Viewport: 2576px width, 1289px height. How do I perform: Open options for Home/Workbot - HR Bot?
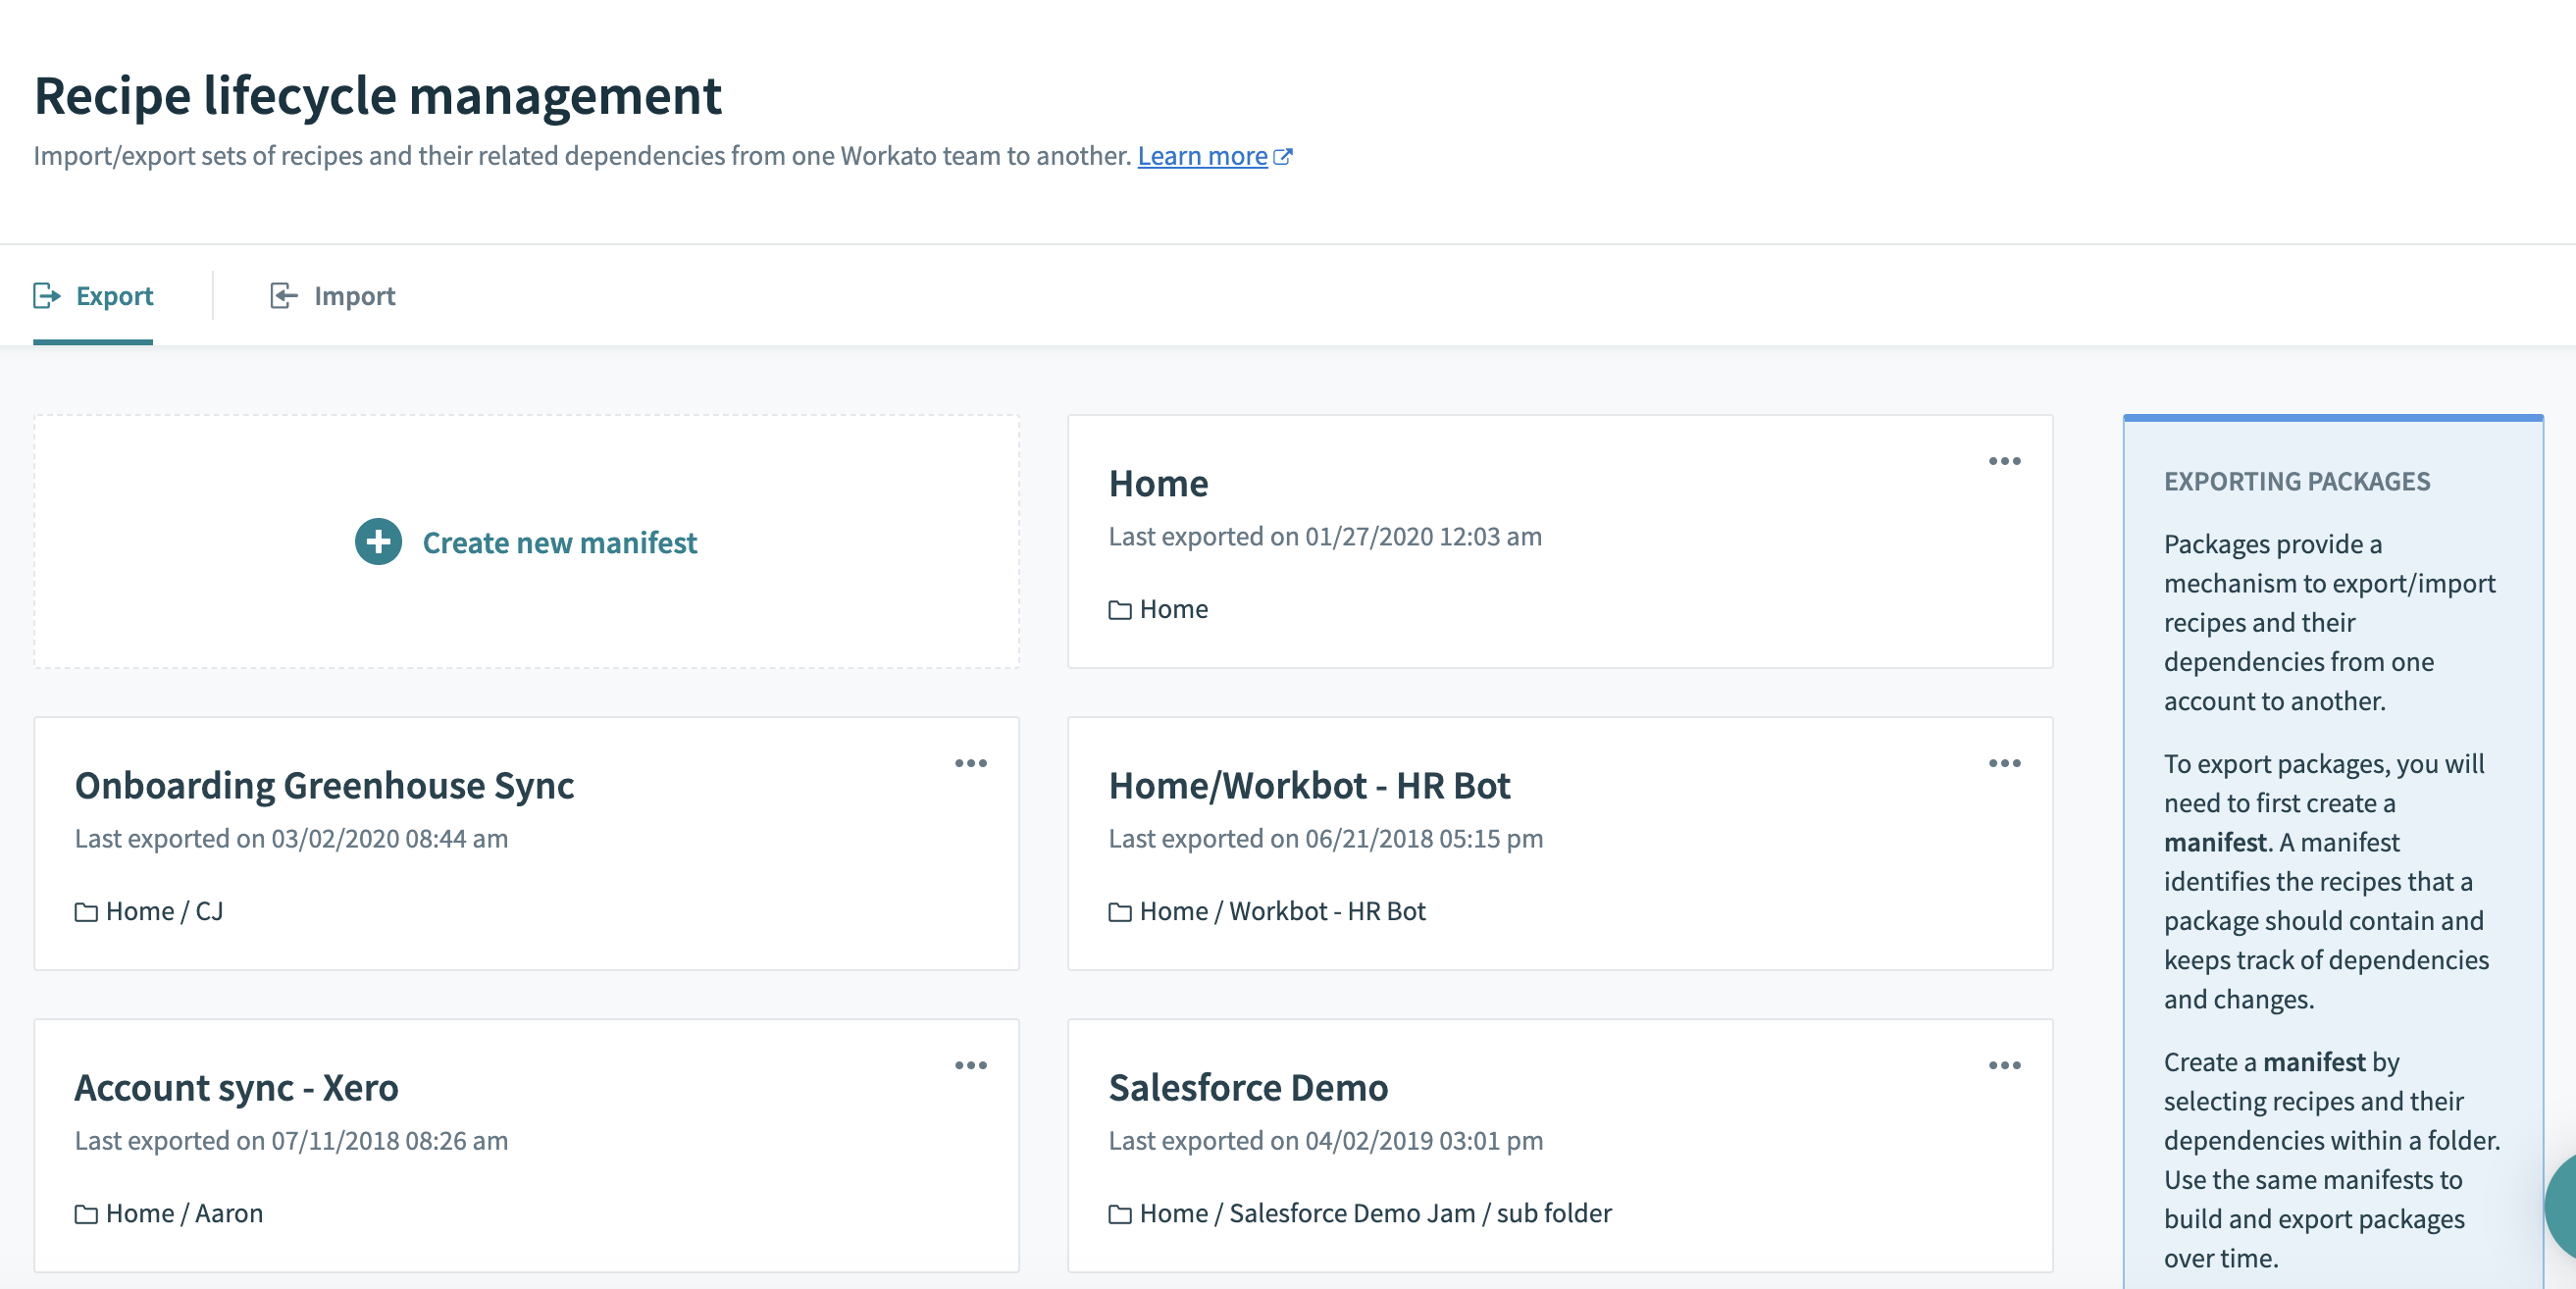pos(2004,762)
